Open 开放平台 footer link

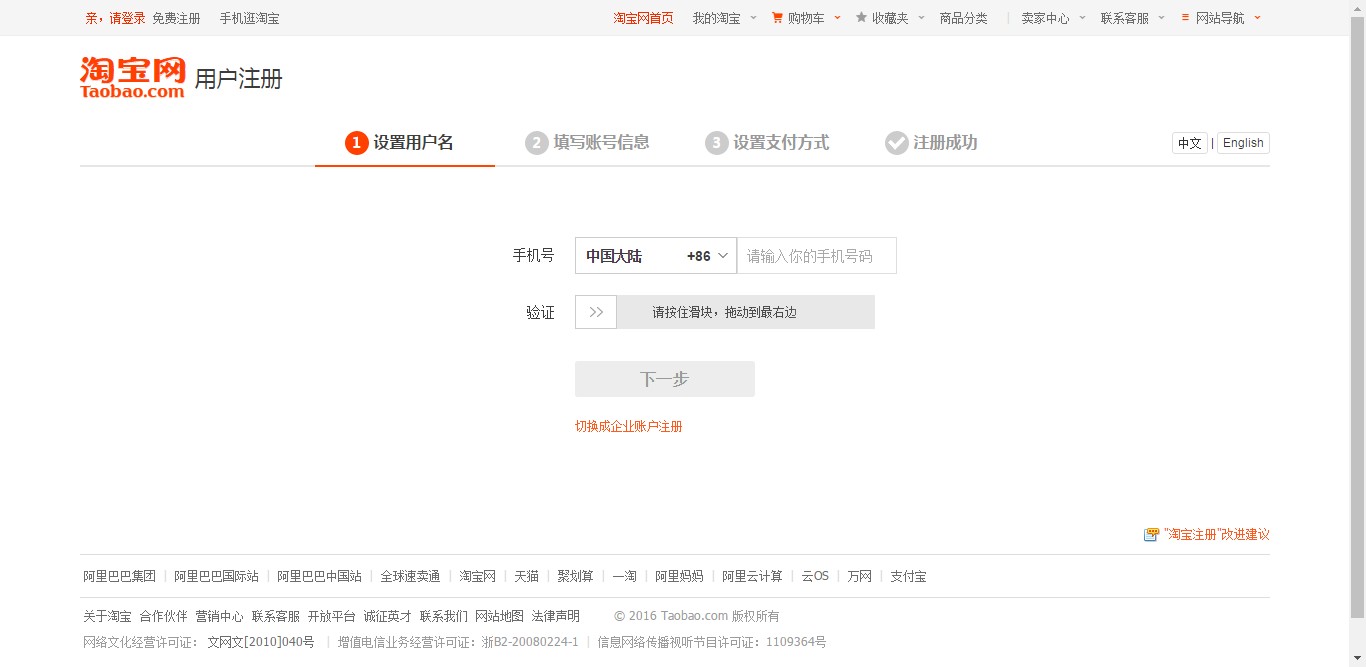(x=332, y=616)
